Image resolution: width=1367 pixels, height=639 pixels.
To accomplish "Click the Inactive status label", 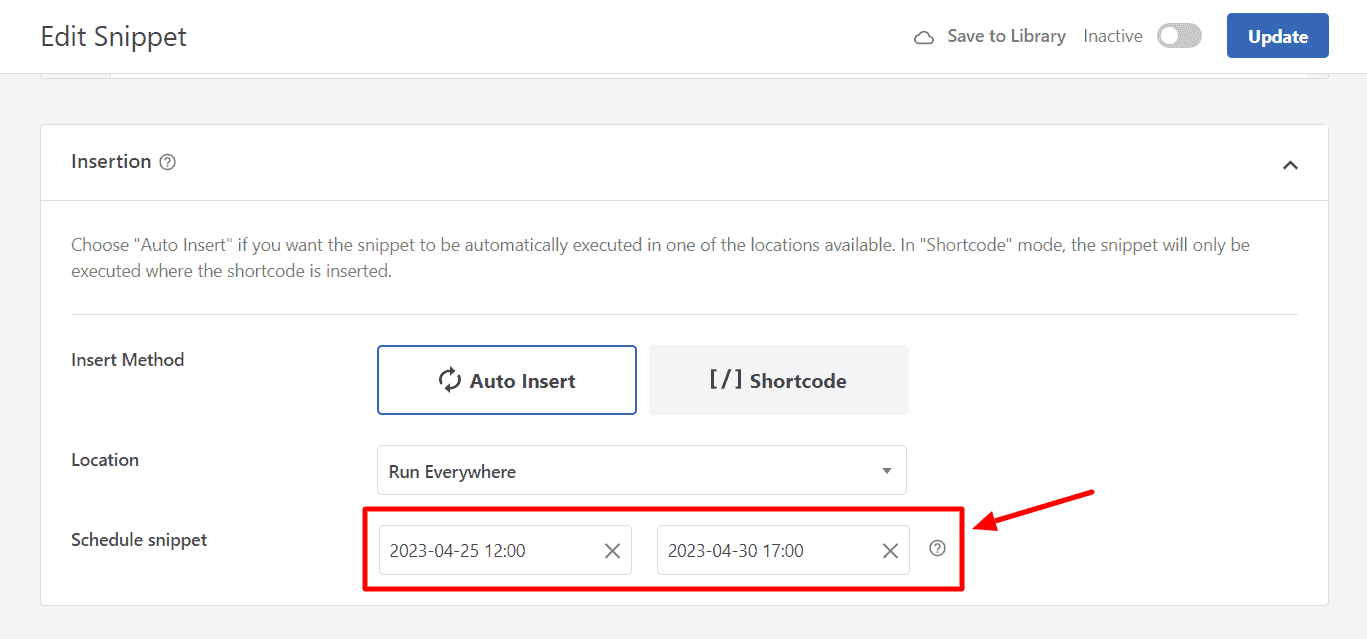I will (1112, 36).
